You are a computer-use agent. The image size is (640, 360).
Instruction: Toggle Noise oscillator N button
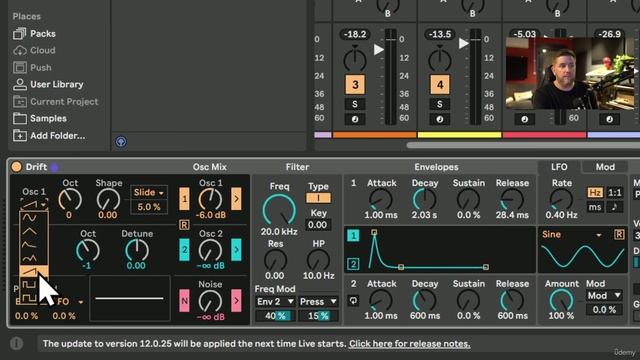coord(184,301)
